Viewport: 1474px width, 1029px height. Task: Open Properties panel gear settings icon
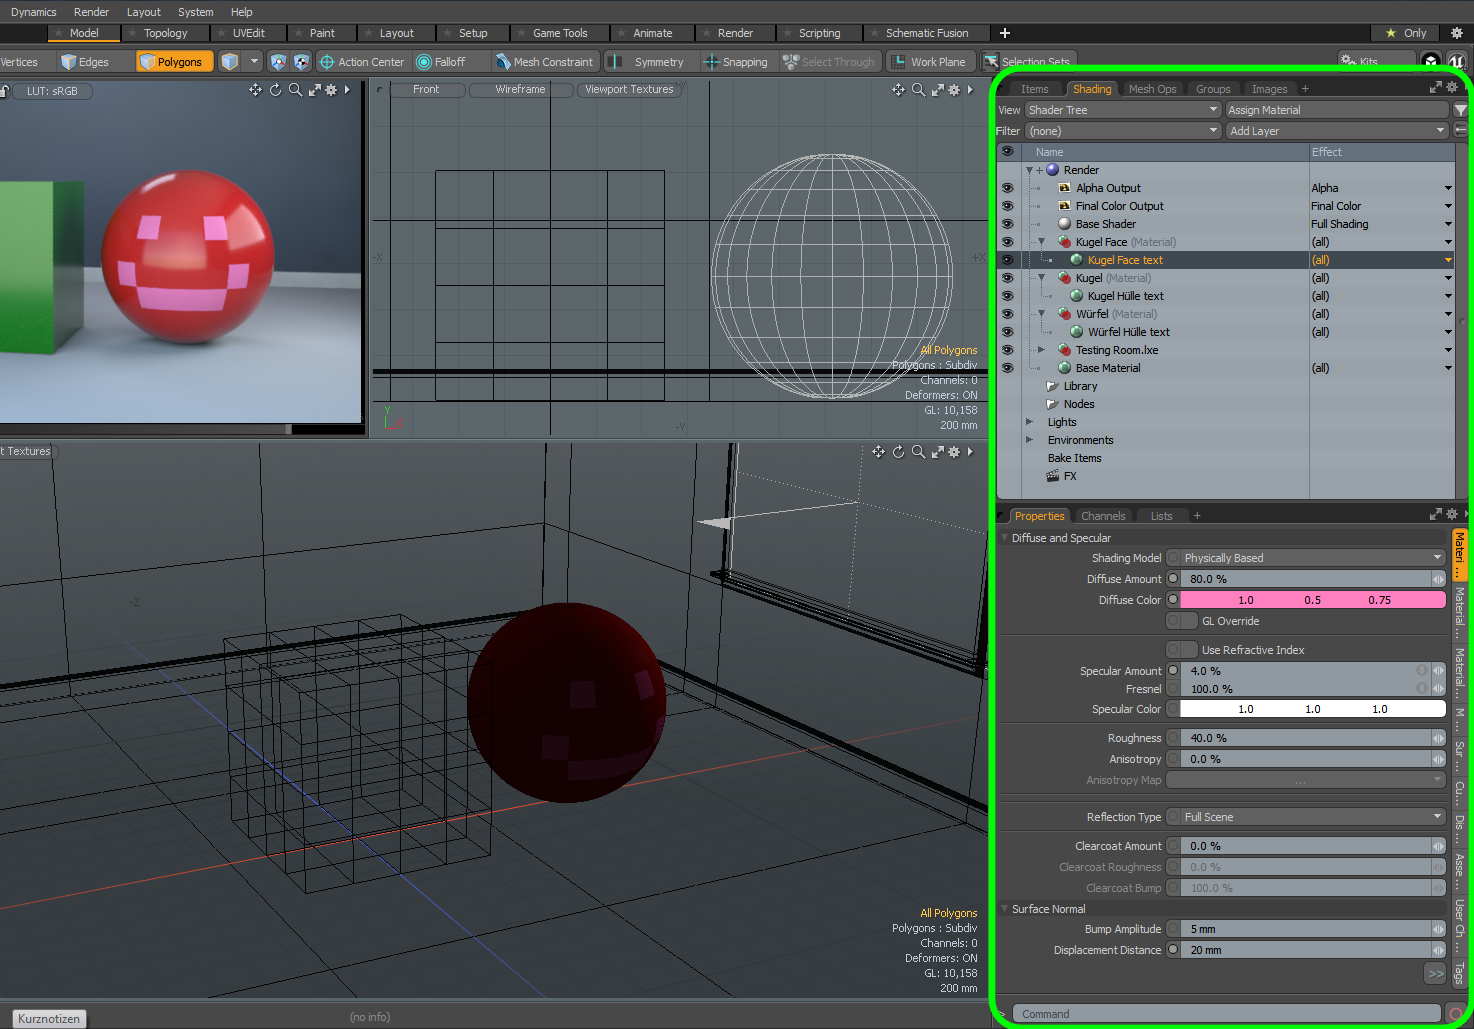[x=1452, y=515]
